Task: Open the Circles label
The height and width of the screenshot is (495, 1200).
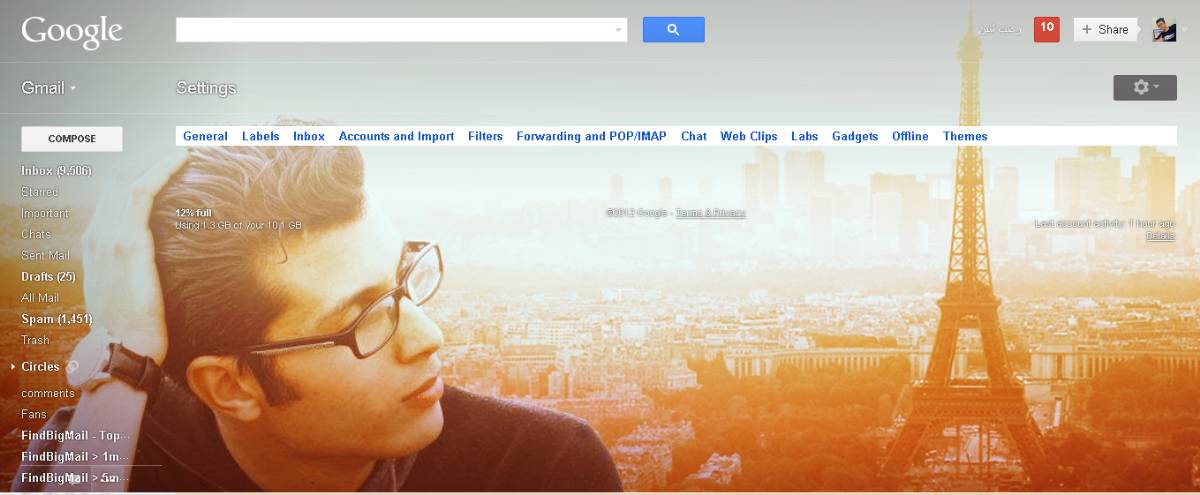Action: click(40, 367)
